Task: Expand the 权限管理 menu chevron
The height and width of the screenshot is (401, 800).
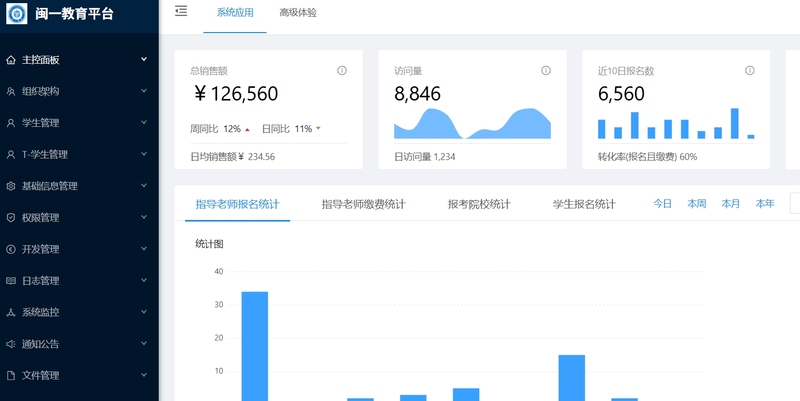Action: click(144, 217)
